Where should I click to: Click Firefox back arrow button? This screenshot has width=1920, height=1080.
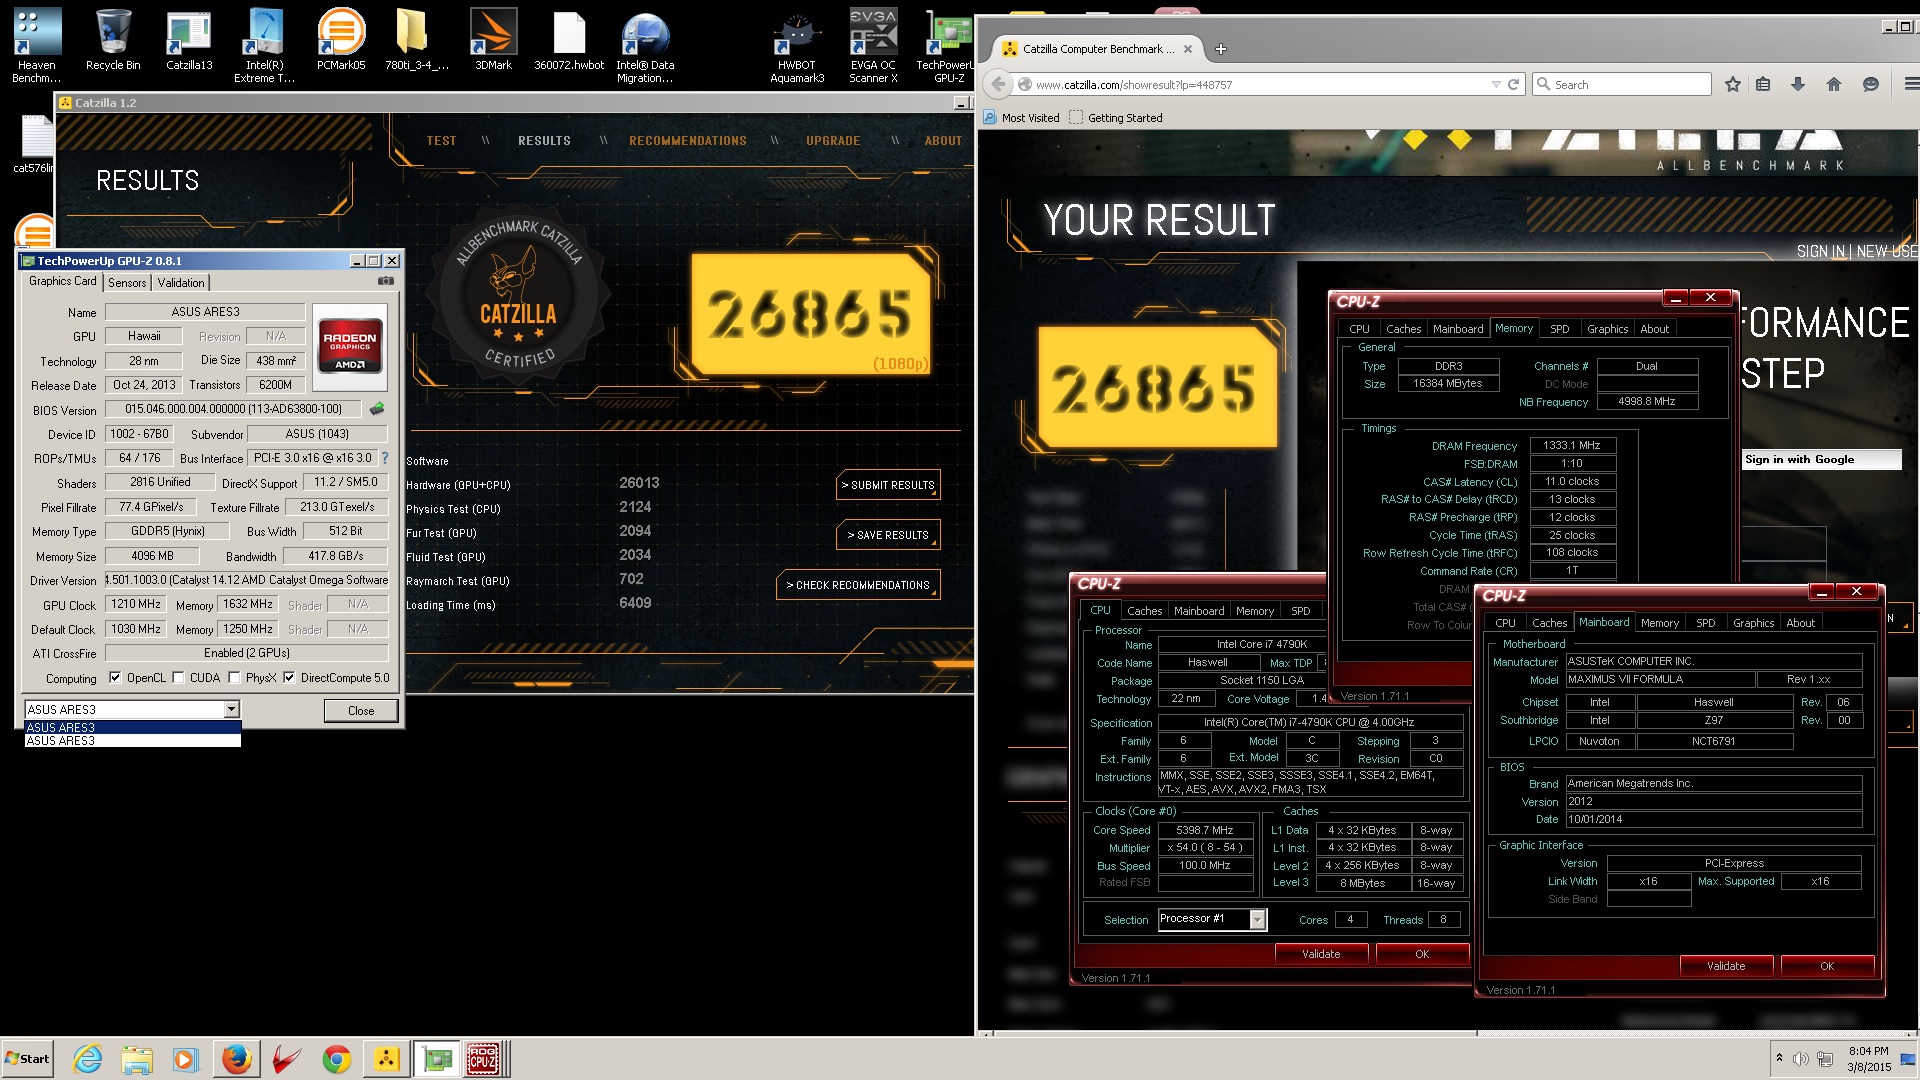click(997, 85)
